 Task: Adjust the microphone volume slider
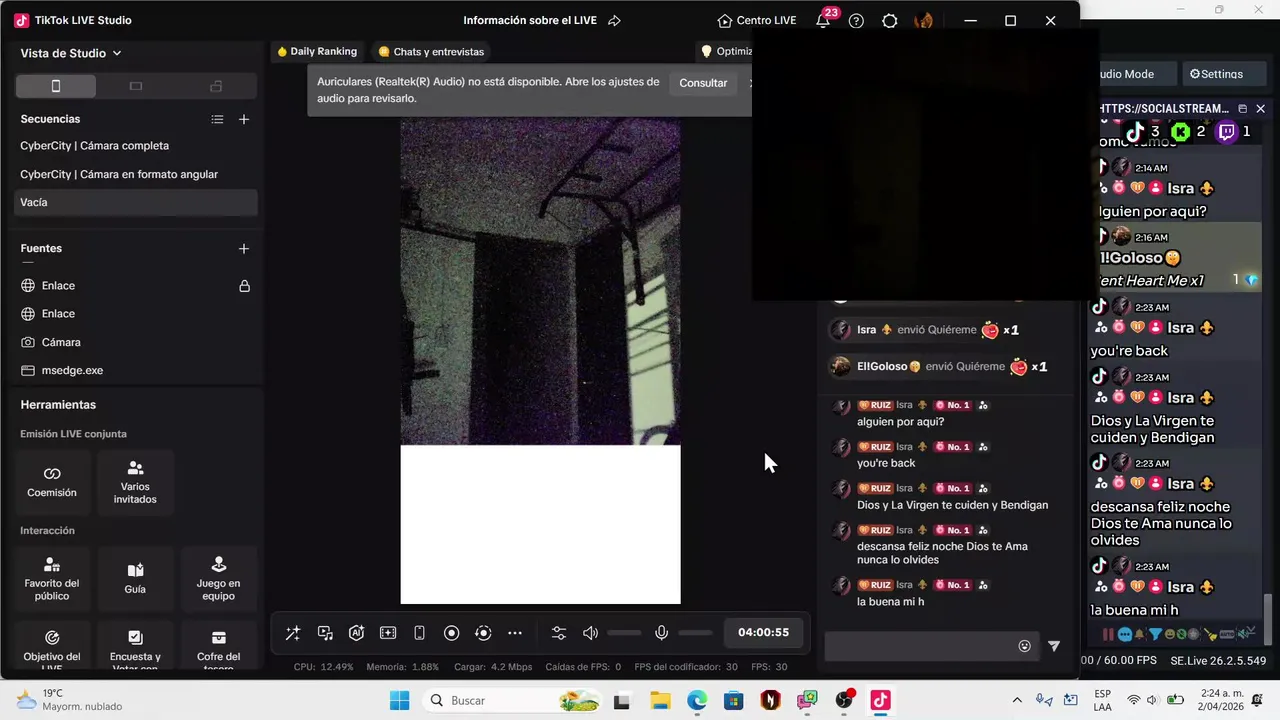pyautogui.click(x=695, y=633)
